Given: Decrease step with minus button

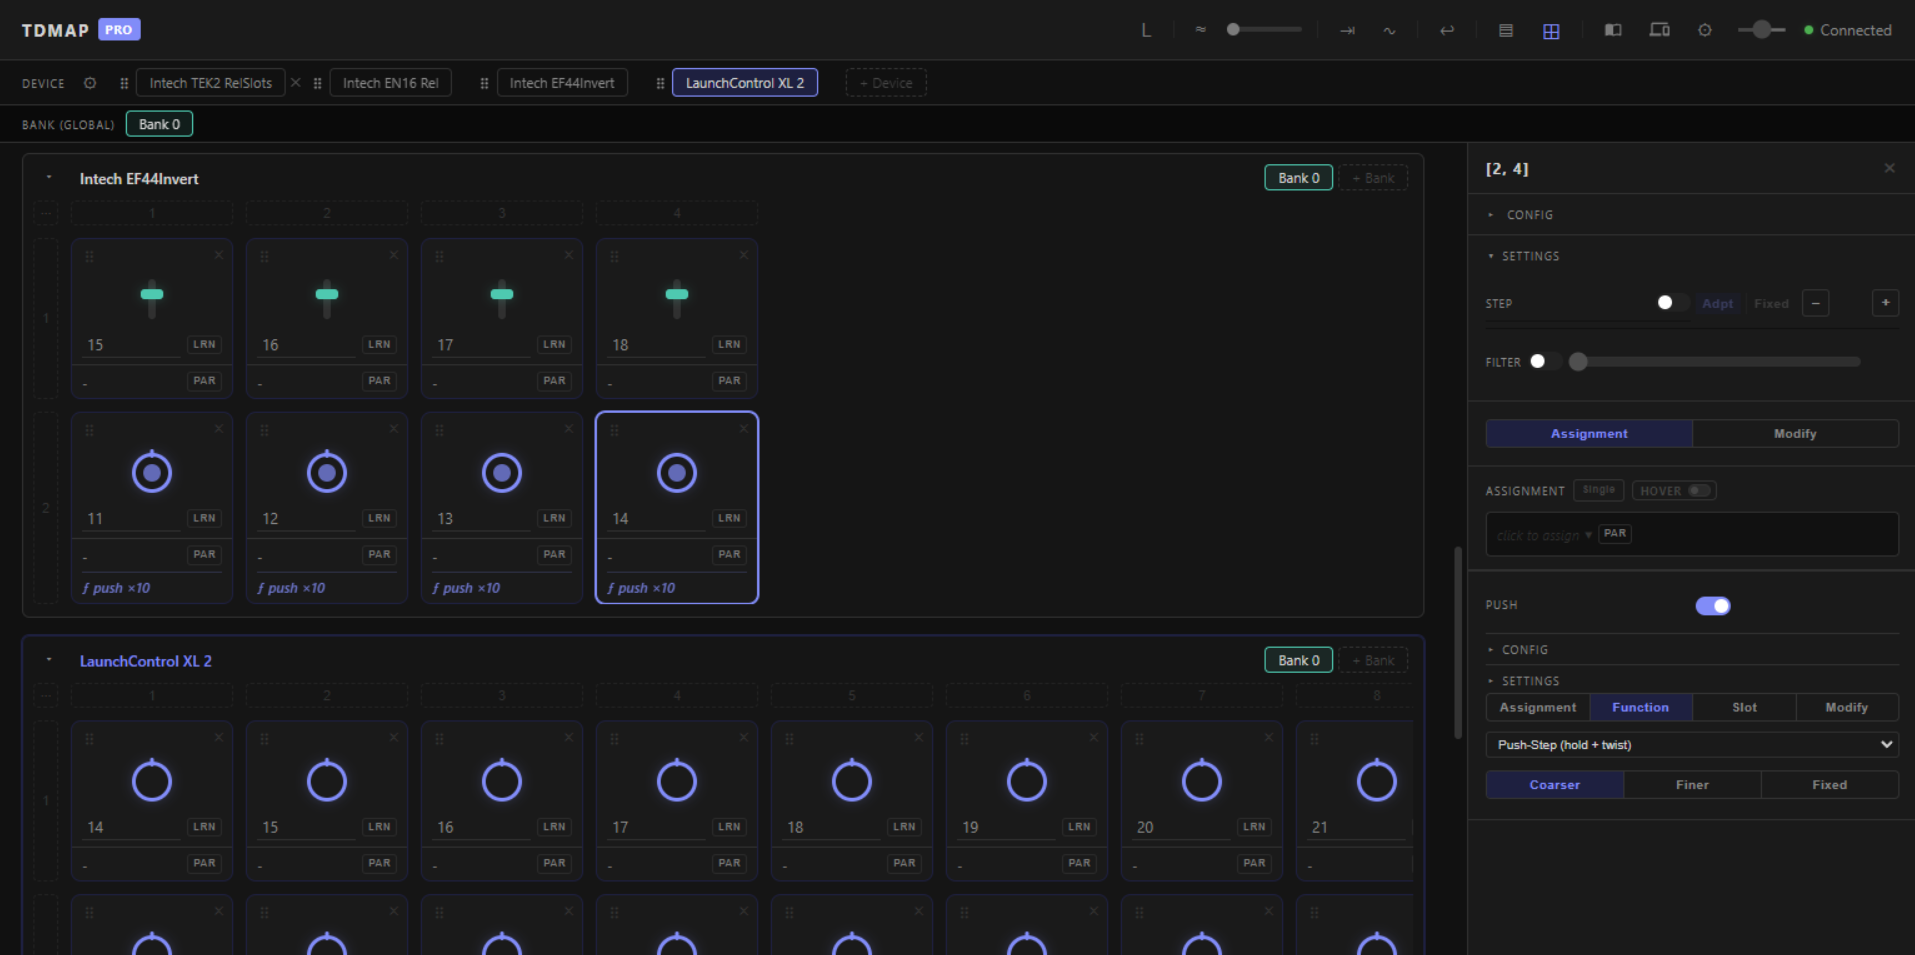Looking at the screenshot, I should (x=1815, y=303).
